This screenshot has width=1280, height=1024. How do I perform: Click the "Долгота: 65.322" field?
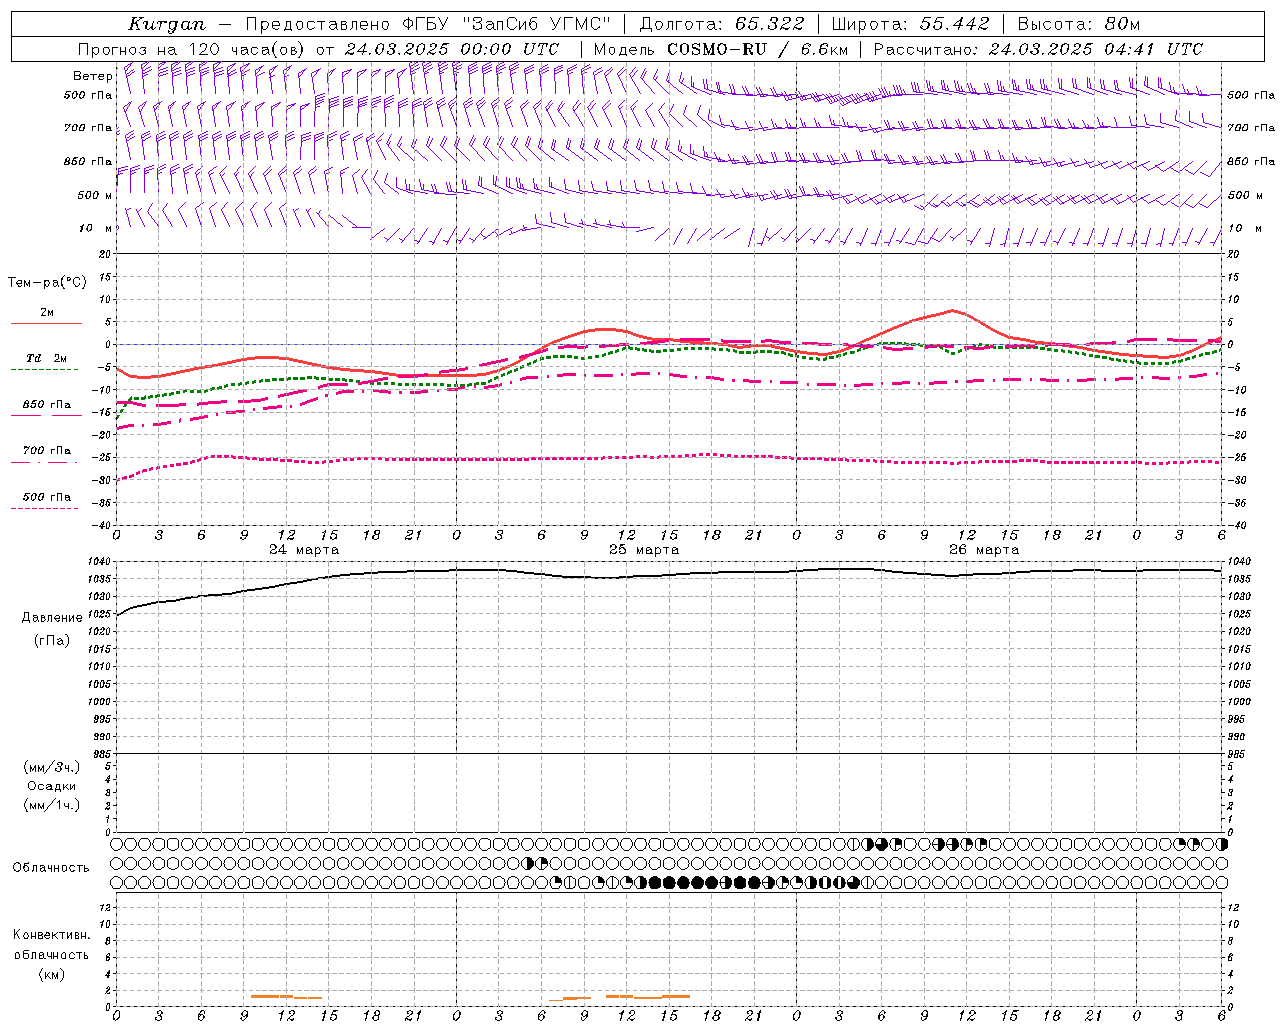721,24
